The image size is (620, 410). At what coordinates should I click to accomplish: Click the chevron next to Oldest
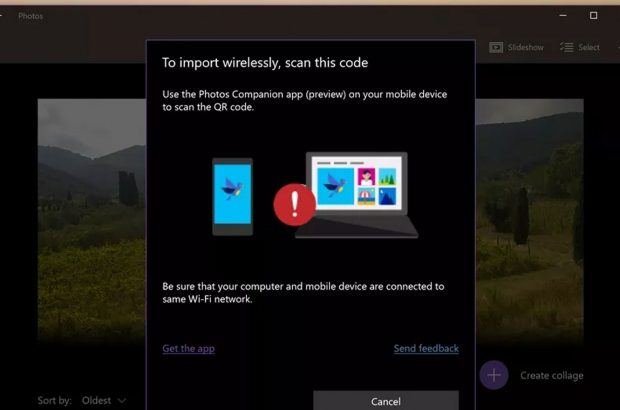[x=122, y=400]
